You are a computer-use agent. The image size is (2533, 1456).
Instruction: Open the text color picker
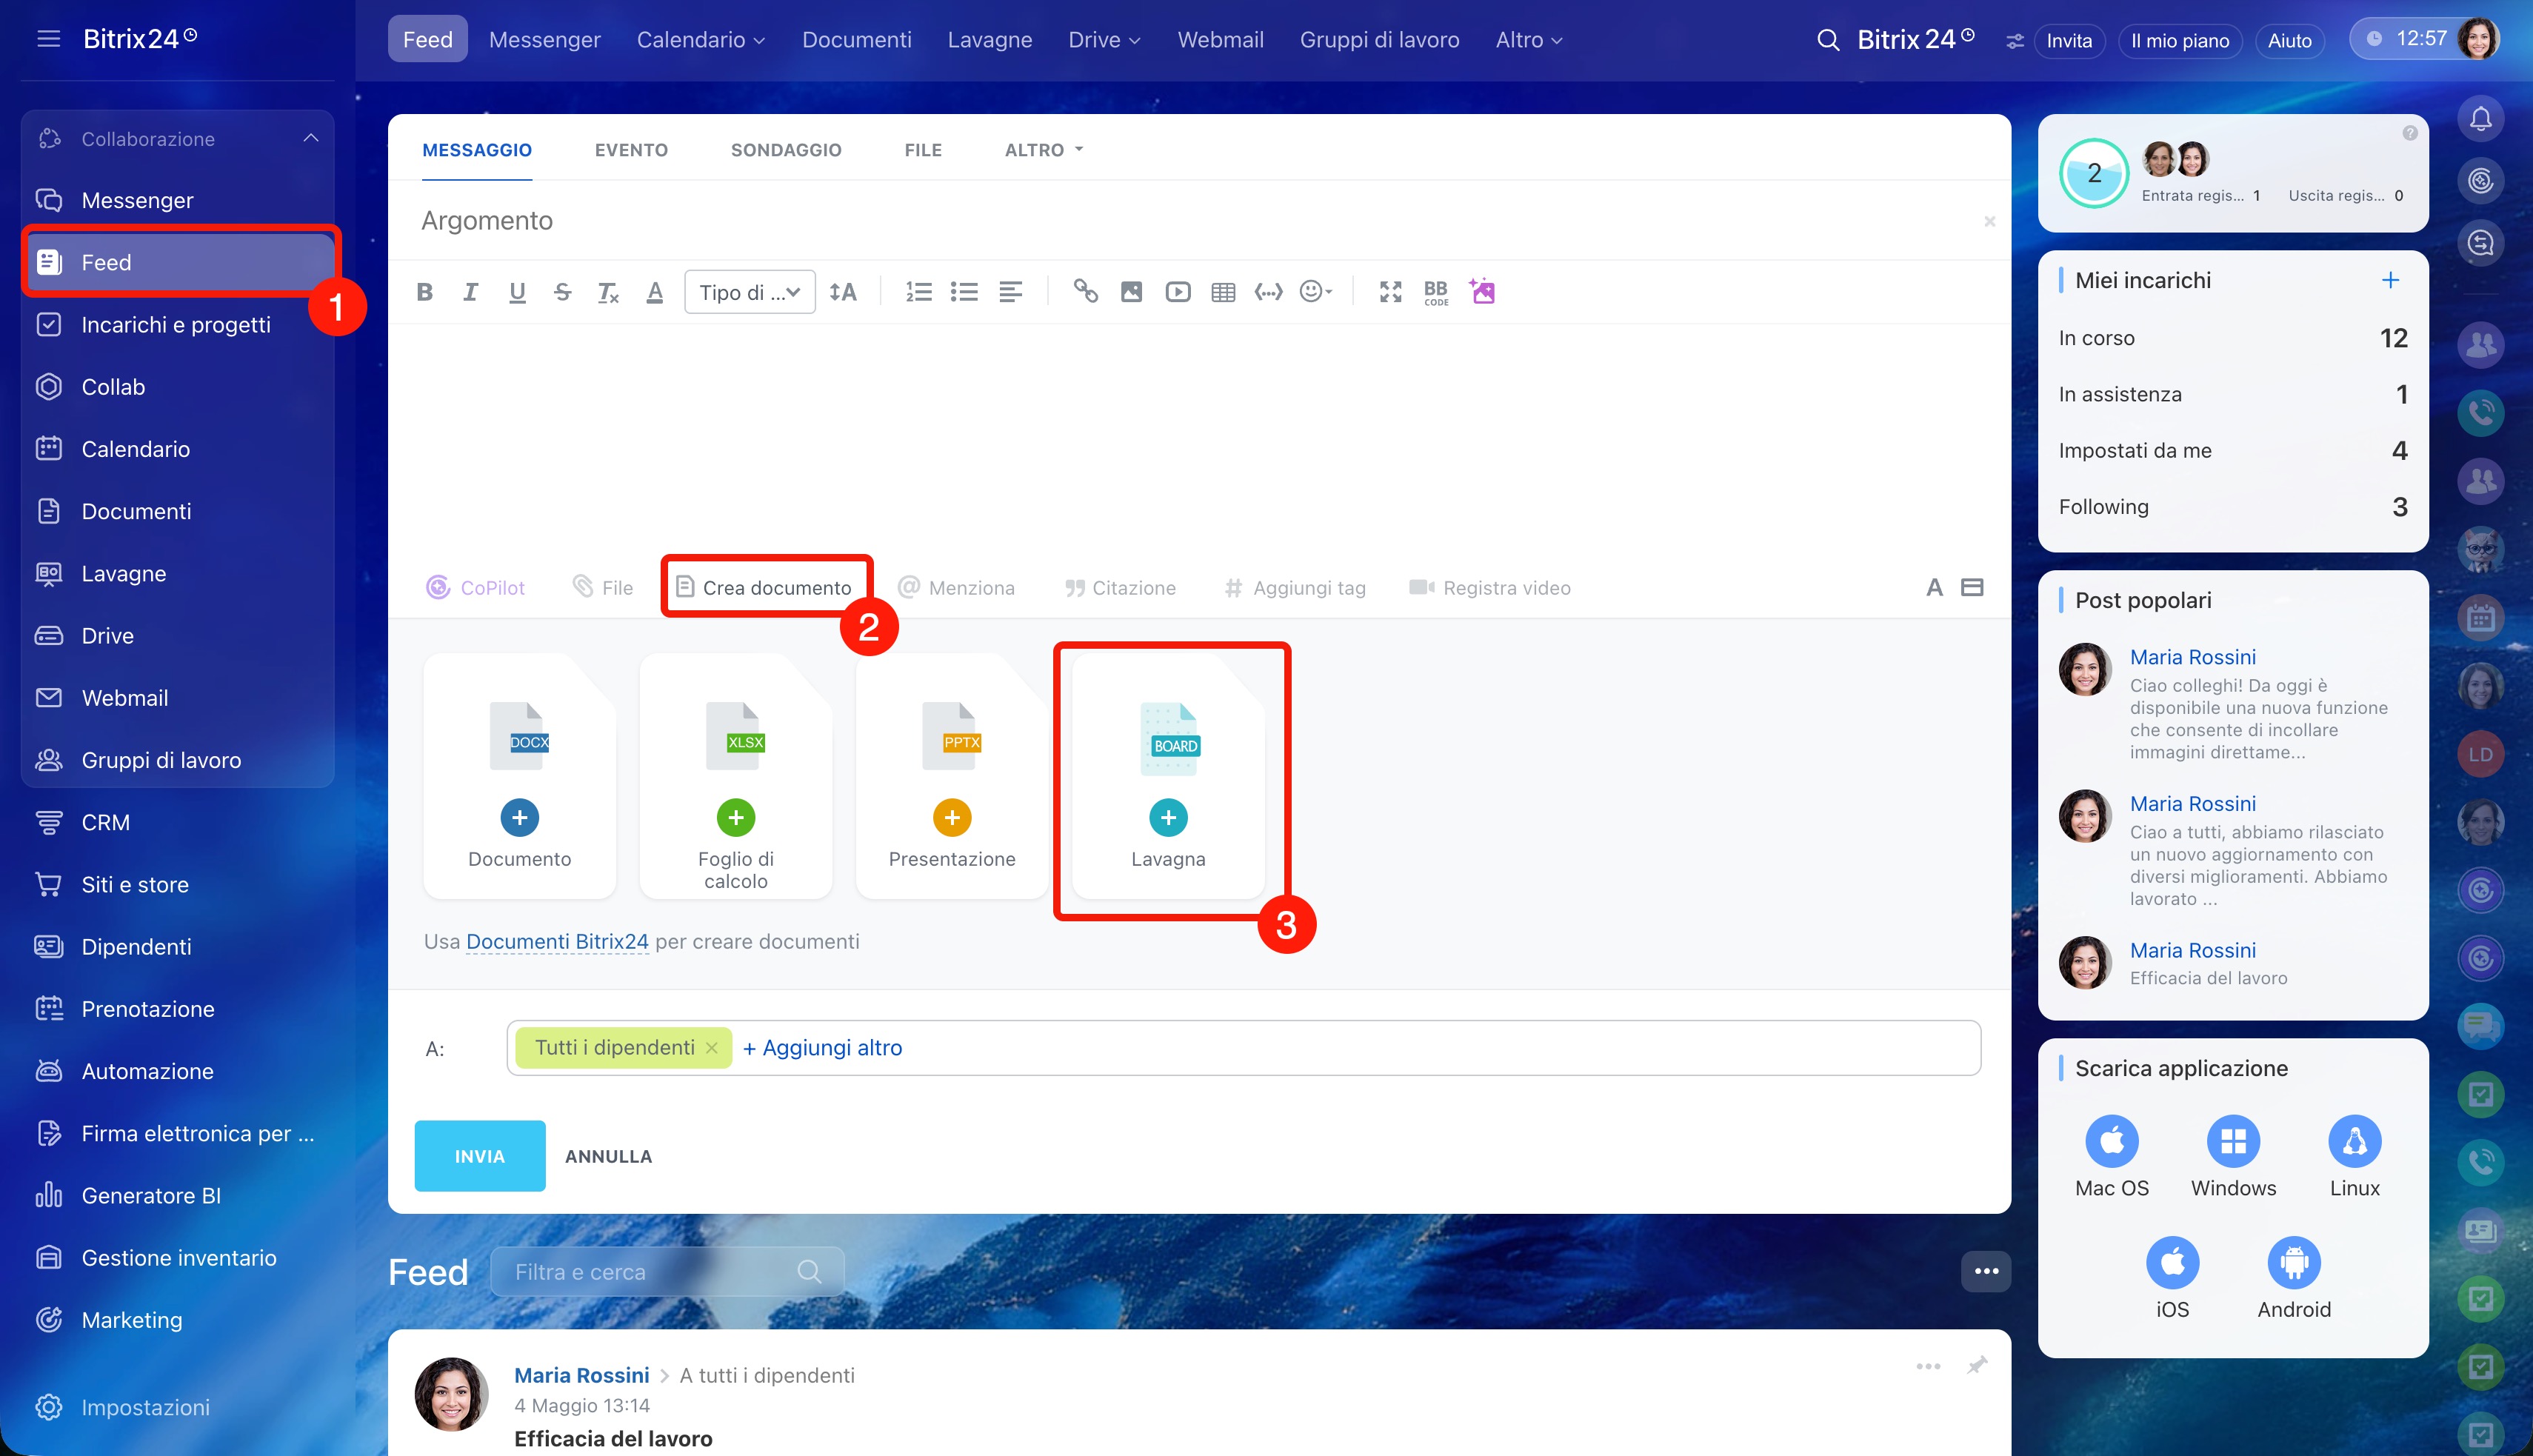point(655,292)
